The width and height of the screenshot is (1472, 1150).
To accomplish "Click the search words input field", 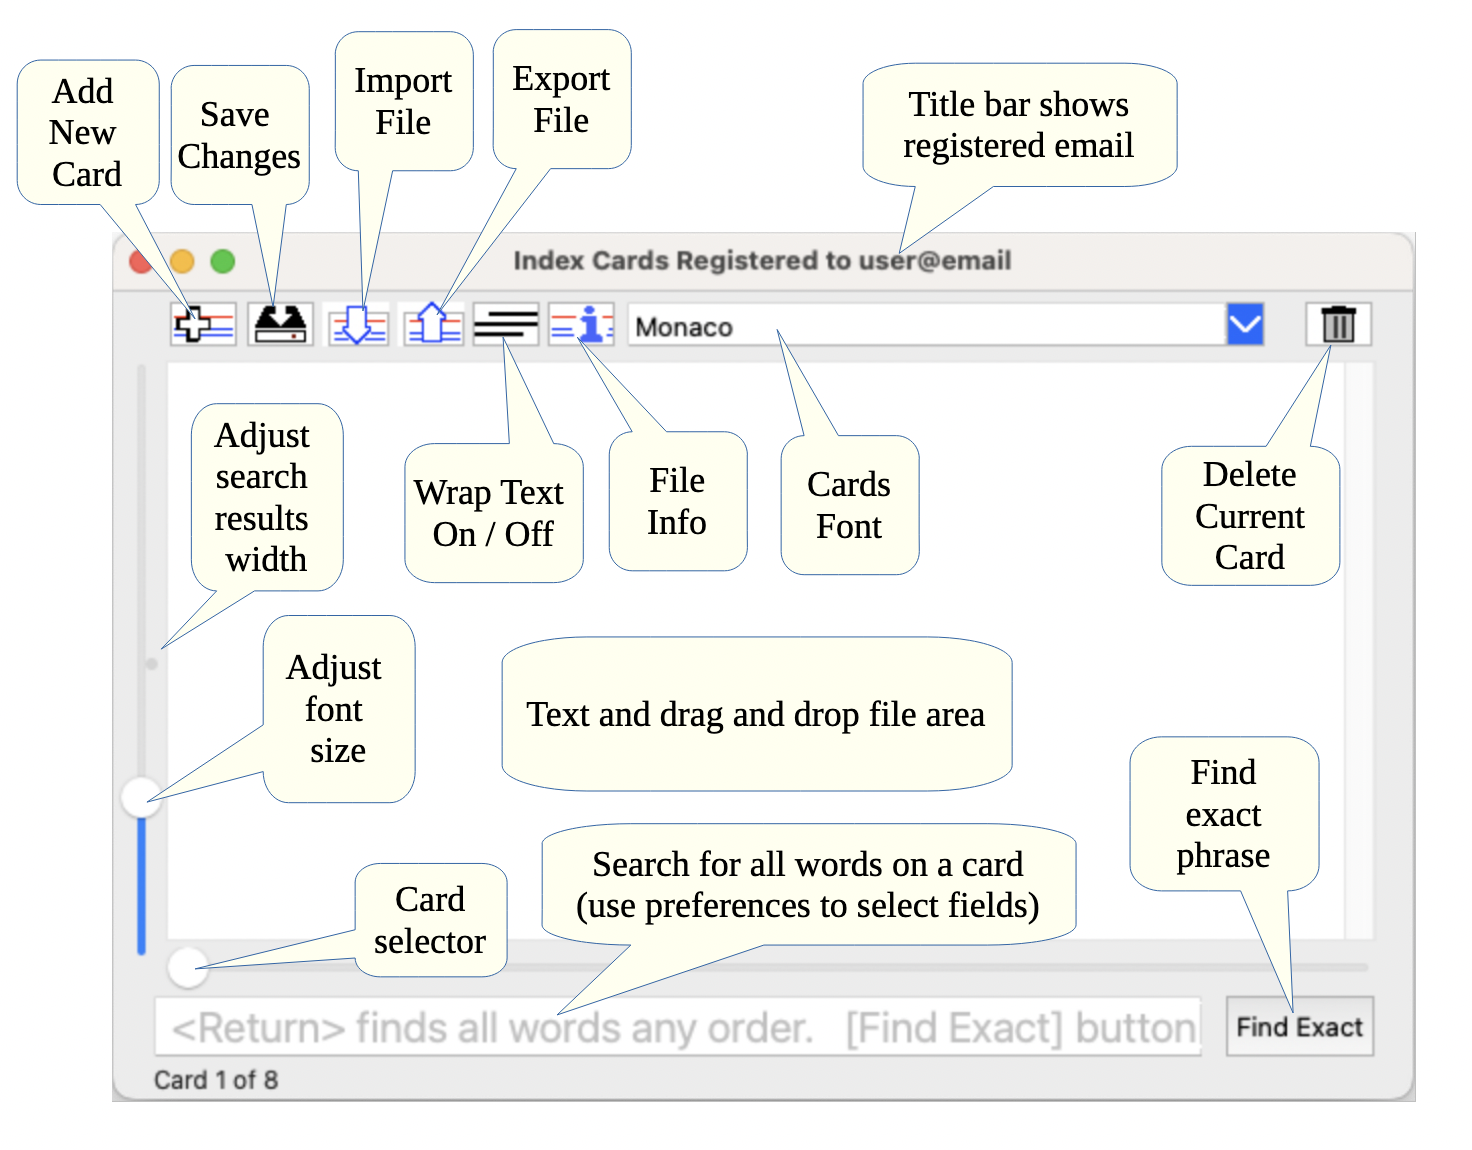I will (x=678, y=1027).
